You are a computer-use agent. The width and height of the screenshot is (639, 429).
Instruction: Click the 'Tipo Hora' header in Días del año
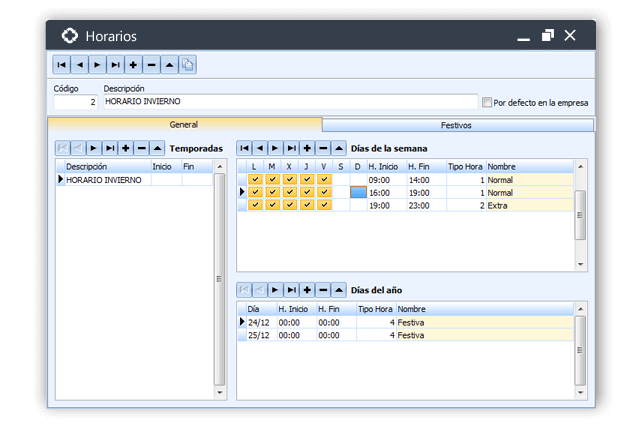[x=375, y=309]
